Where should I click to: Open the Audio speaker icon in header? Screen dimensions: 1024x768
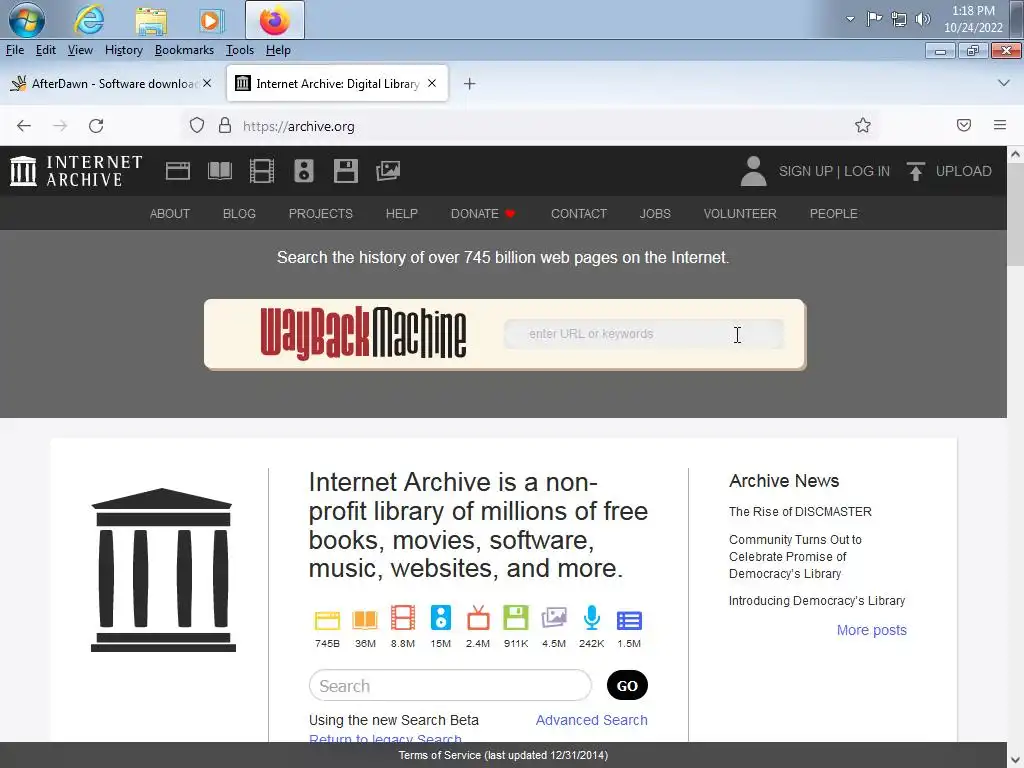[304, 171]
